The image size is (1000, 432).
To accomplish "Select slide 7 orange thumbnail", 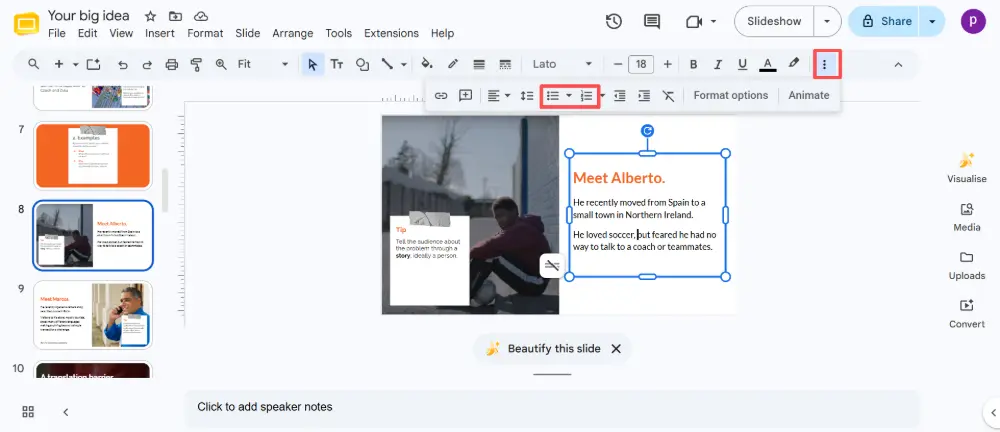I will [x=93, y=156].
